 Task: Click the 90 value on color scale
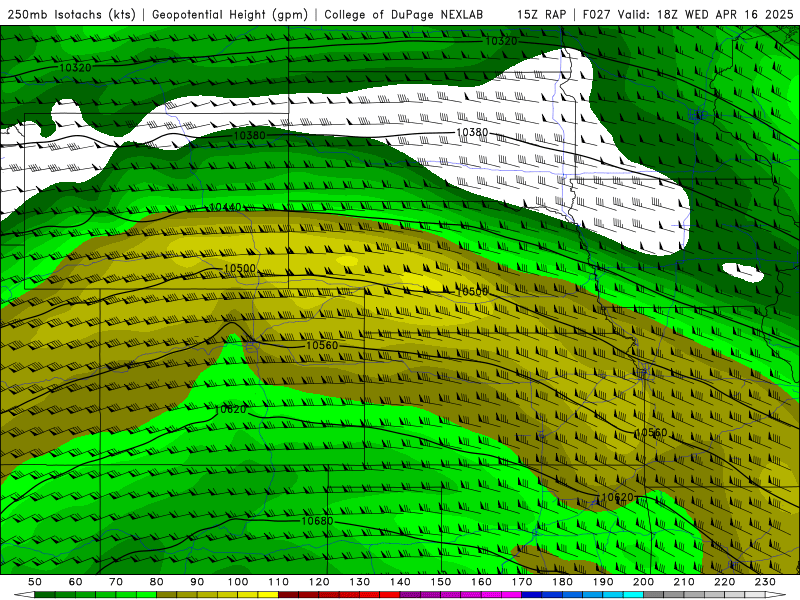[197, 582]
